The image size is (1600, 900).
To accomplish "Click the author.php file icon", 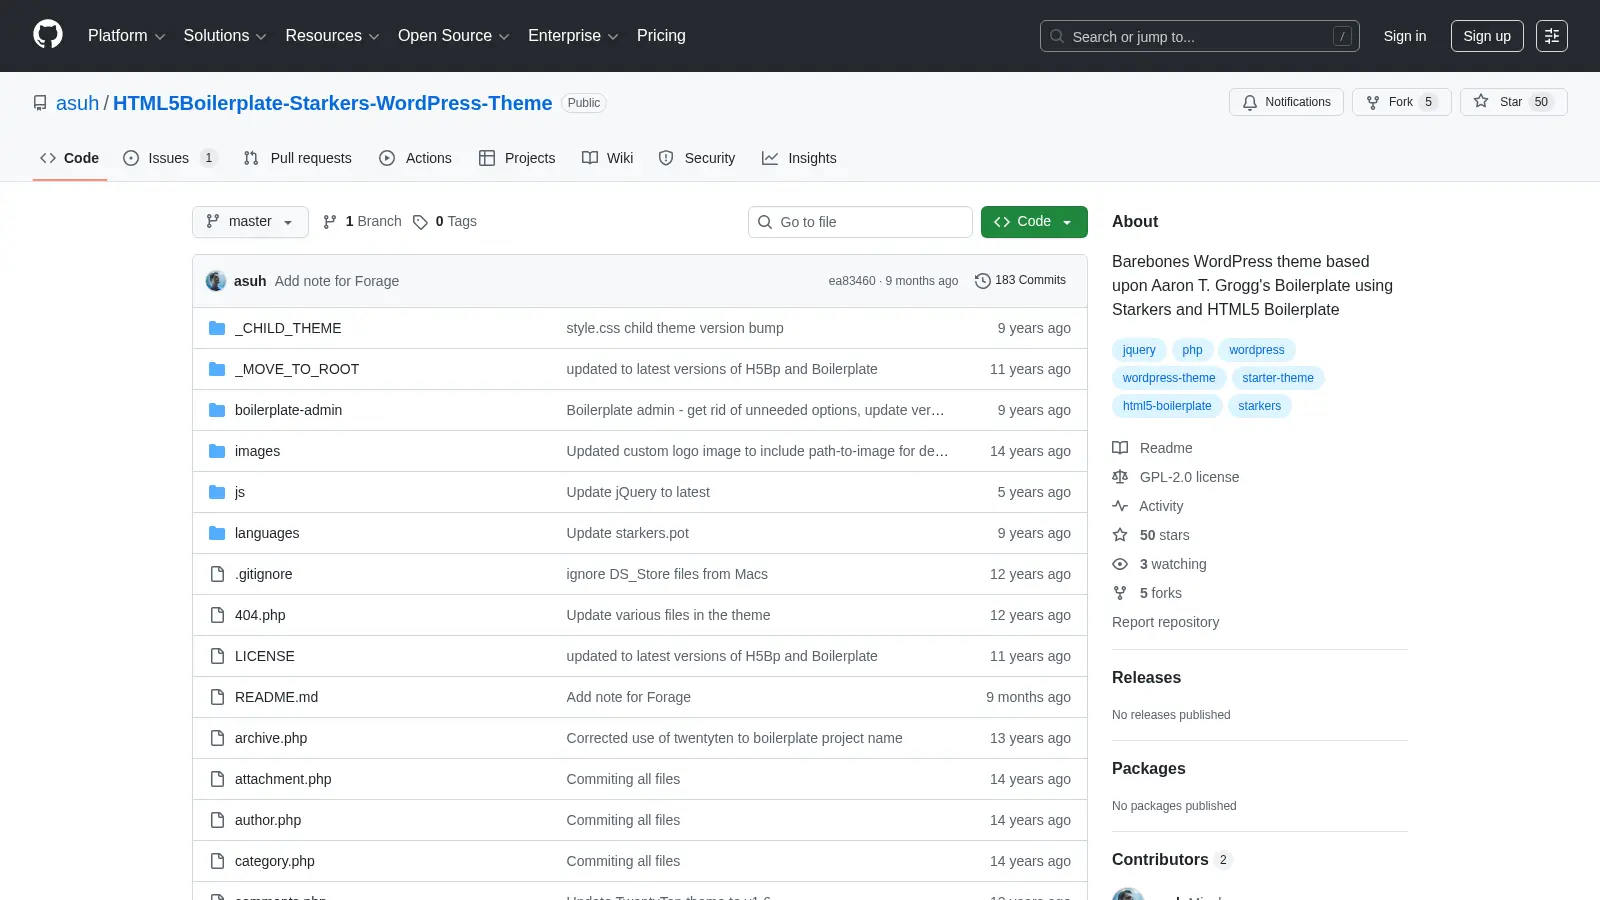I will pyautogui.click(x=217, y=820).
